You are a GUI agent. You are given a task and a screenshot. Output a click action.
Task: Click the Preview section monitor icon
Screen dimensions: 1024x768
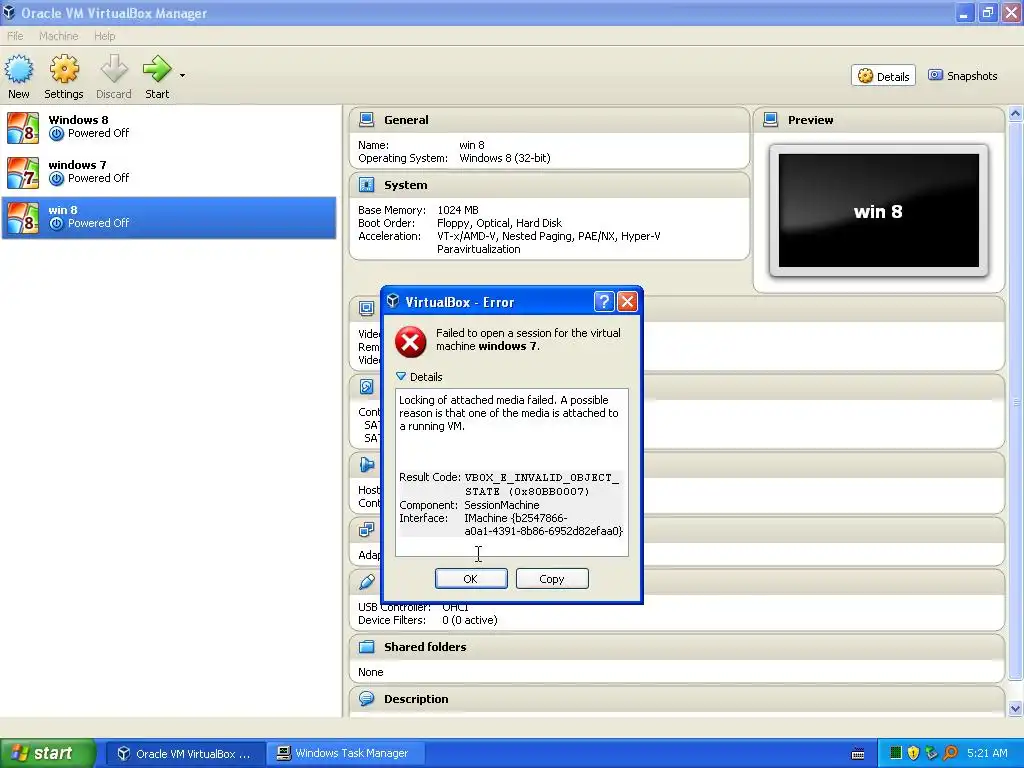tap(771, 120)
